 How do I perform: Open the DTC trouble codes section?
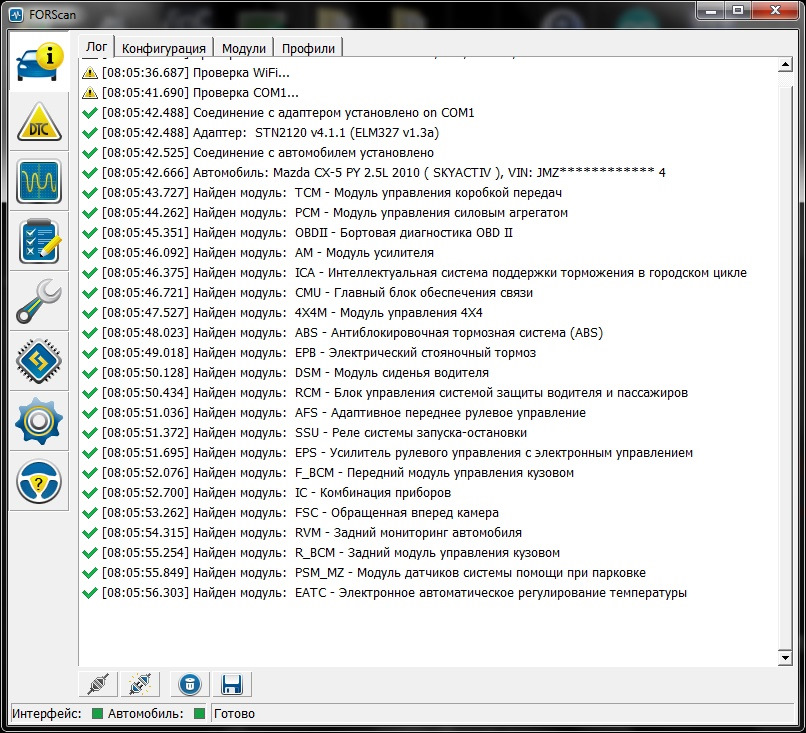(x=39, y=122)
